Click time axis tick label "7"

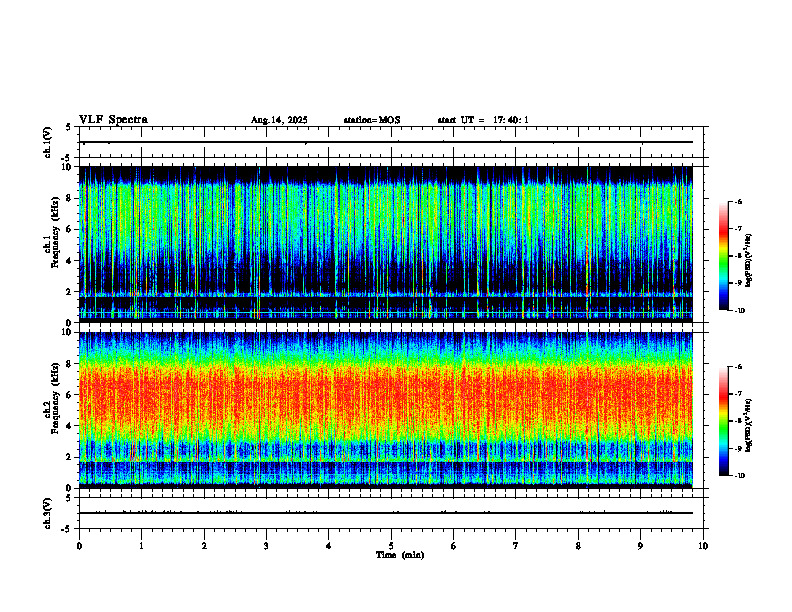click(516, 546)
